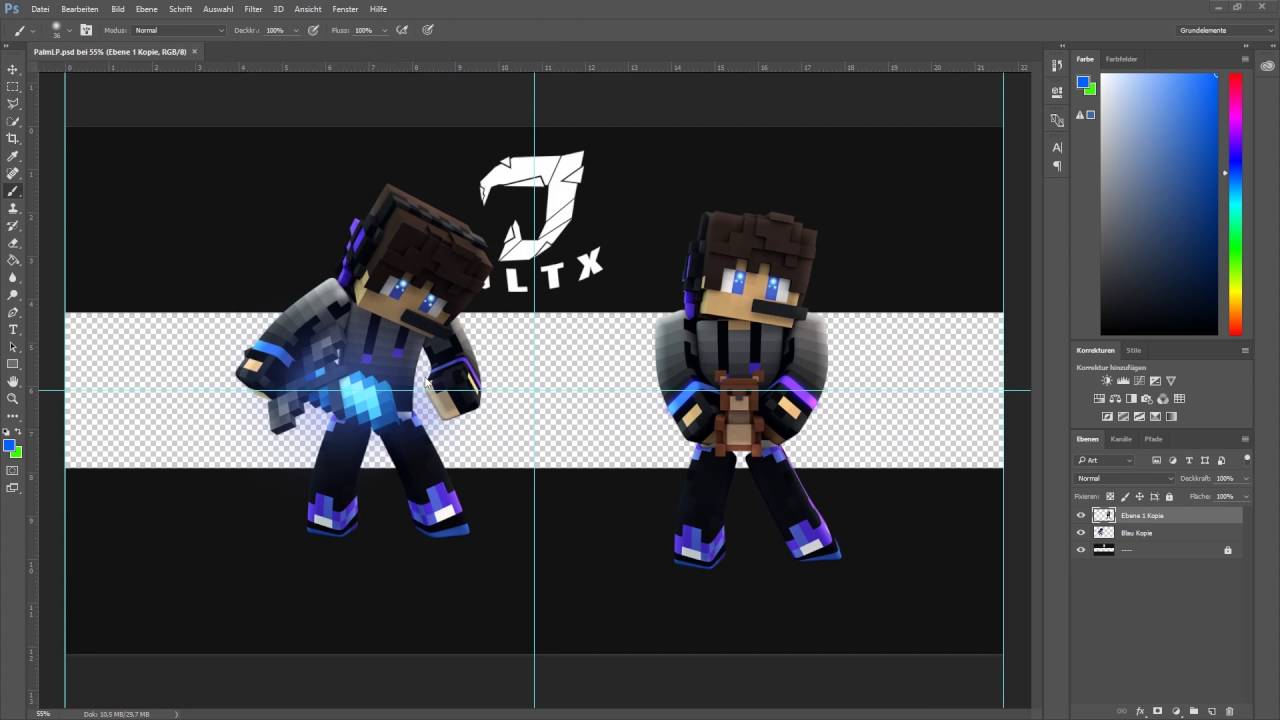
Task: Toggle pressure for opacity button
Action: [313, 30]
